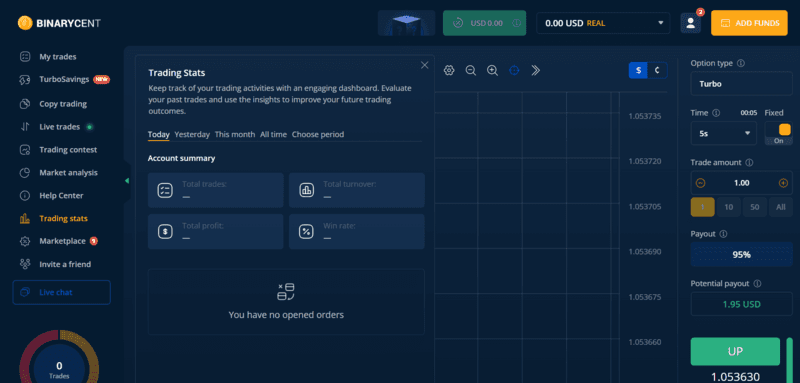
Task: Open the 5s time dropdown
Action: 724,133
